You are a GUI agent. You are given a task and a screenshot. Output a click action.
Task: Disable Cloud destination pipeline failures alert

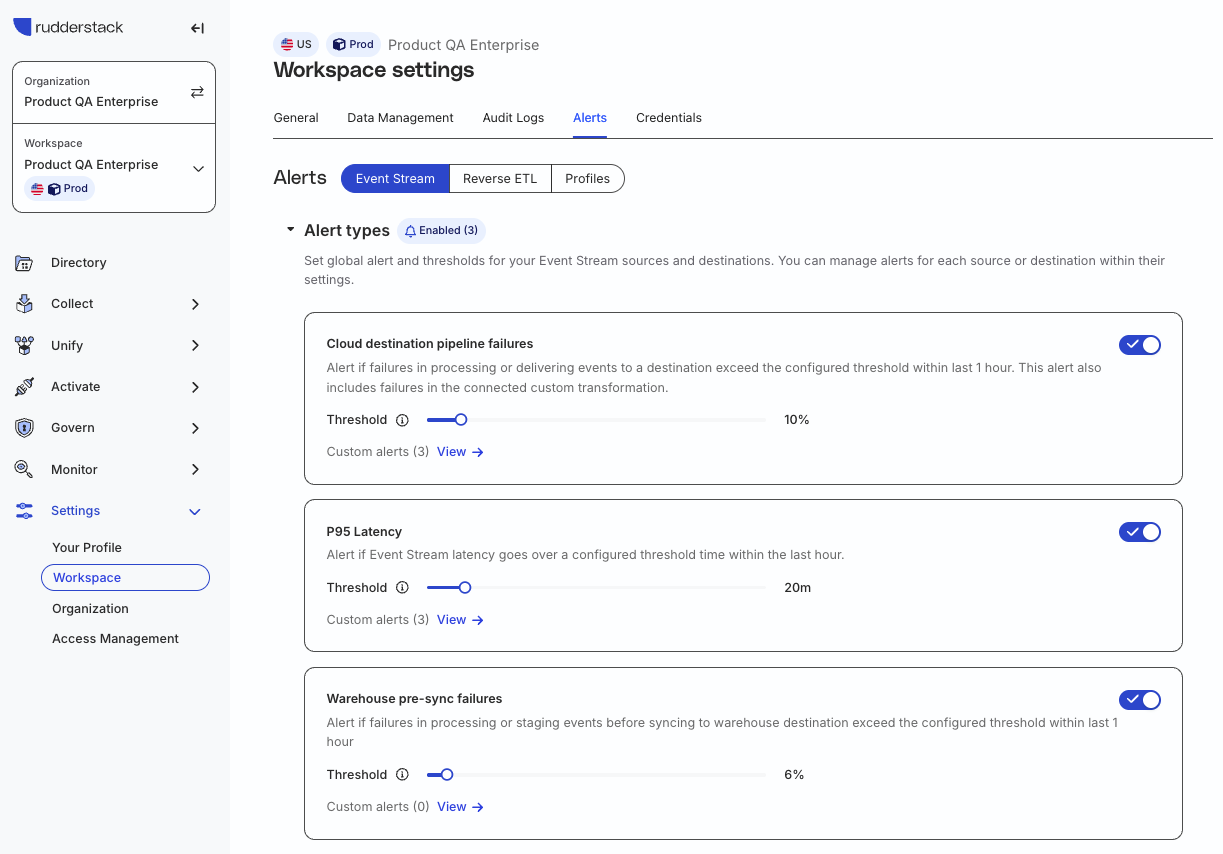click(x=1139, y=345)
